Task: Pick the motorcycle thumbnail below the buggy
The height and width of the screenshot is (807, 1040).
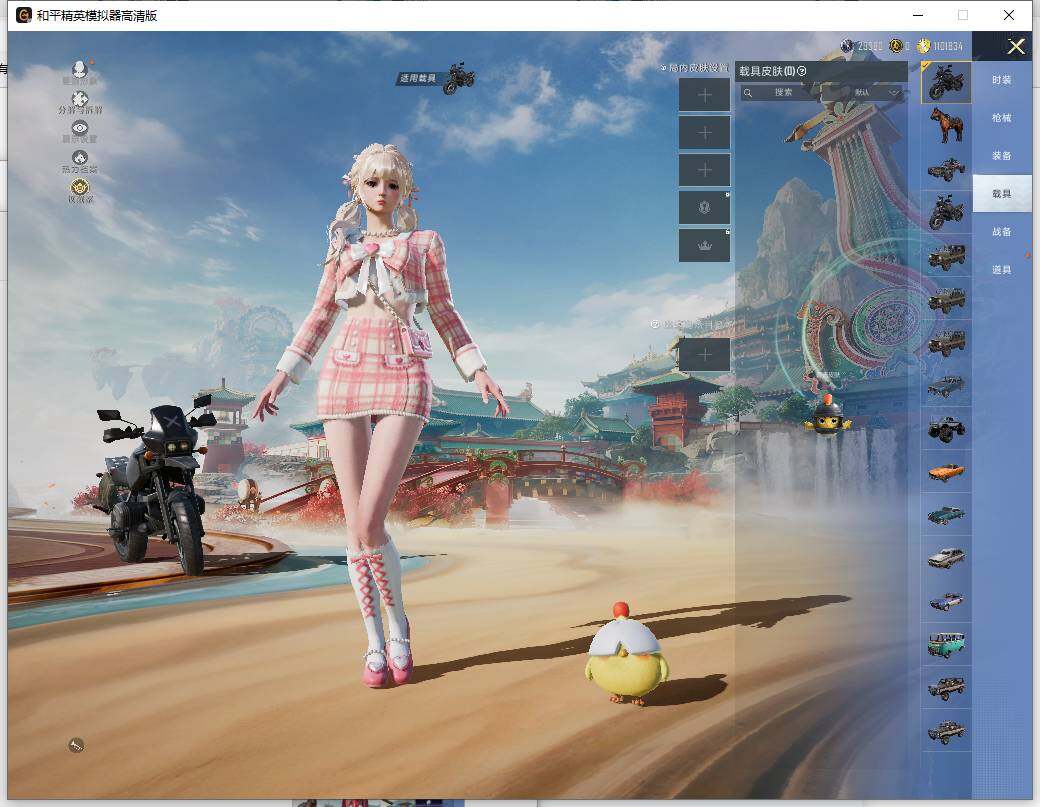Action: tap(946, 212)
